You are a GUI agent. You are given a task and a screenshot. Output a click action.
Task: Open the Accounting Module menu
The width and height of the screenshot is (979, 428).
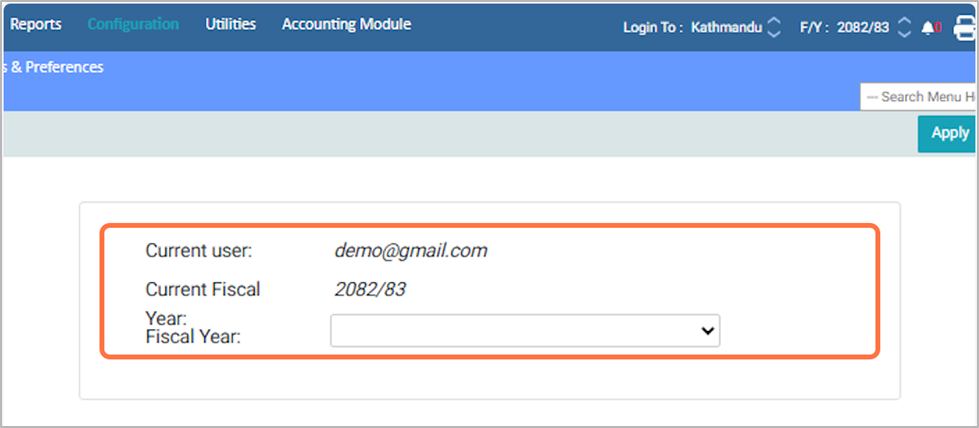[346, 24]
